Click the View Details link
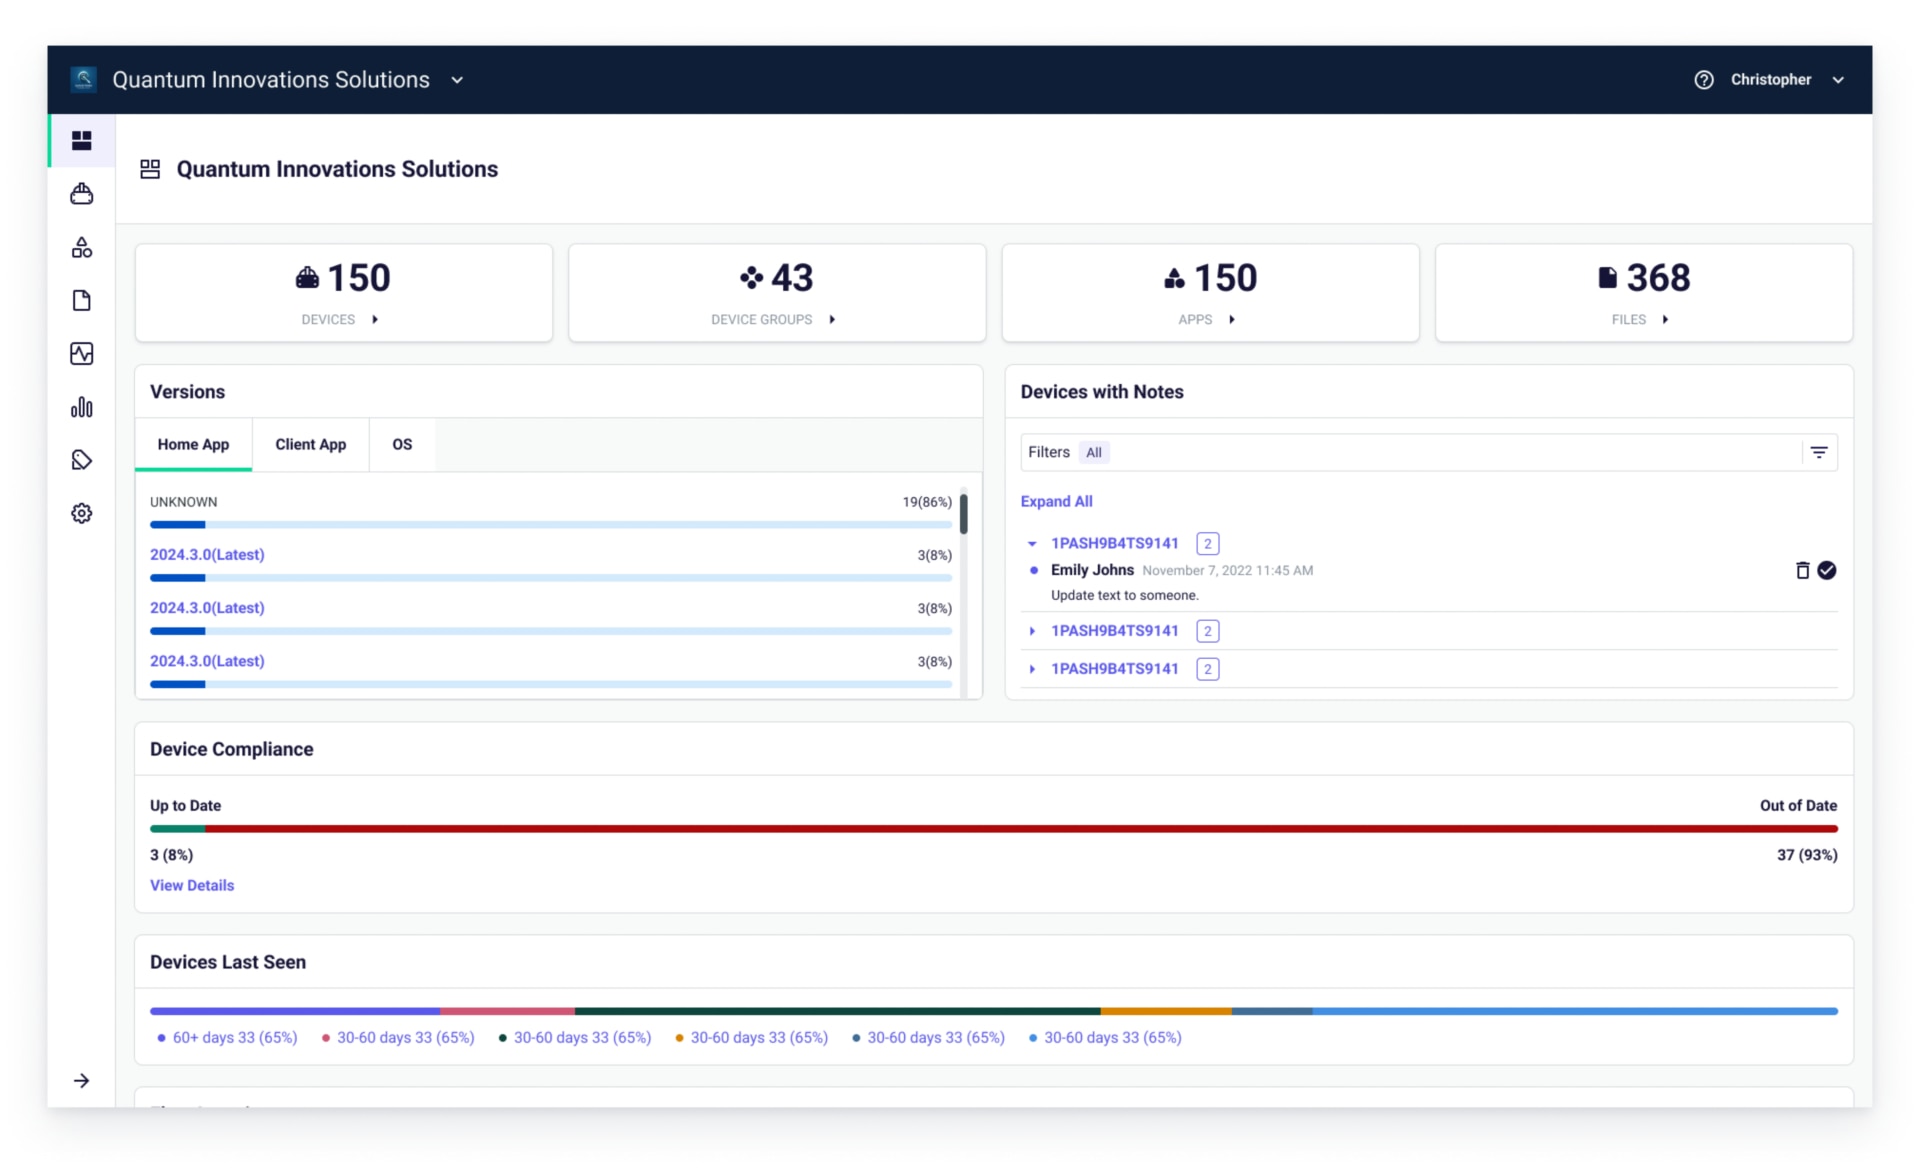 pos(192,885)
